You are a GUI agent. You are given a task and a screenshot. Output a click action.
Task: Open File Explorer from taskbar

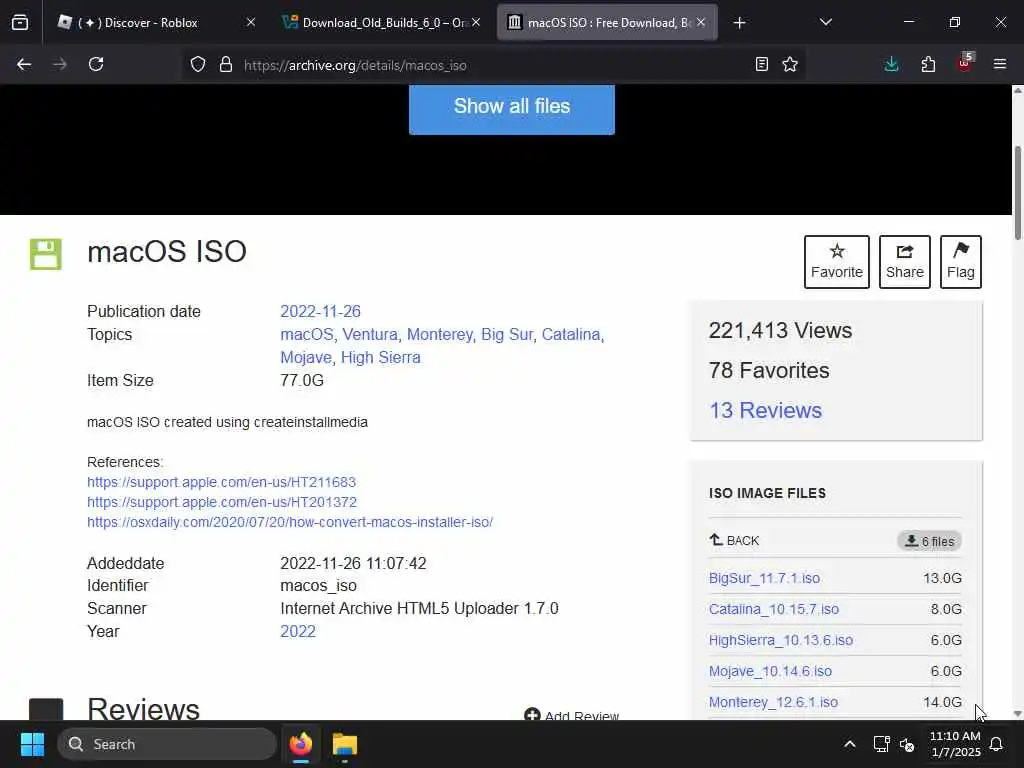pyautogui.click(x=345, y=744)
